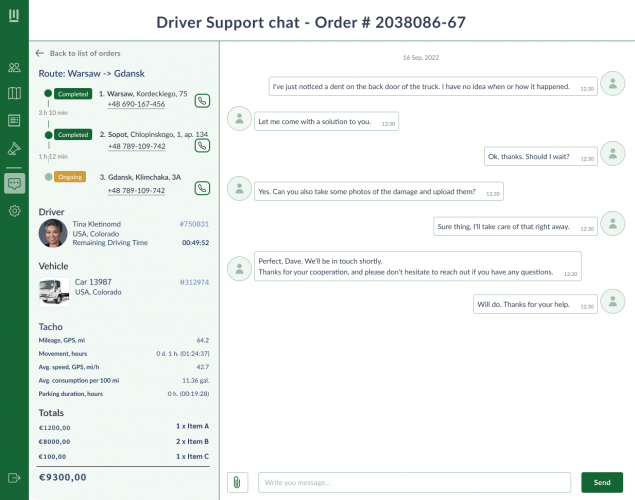The height and width of the screenshot is (500, 635).
Task: Click phone number +48 690-167-456
Action: coord(136,104)
